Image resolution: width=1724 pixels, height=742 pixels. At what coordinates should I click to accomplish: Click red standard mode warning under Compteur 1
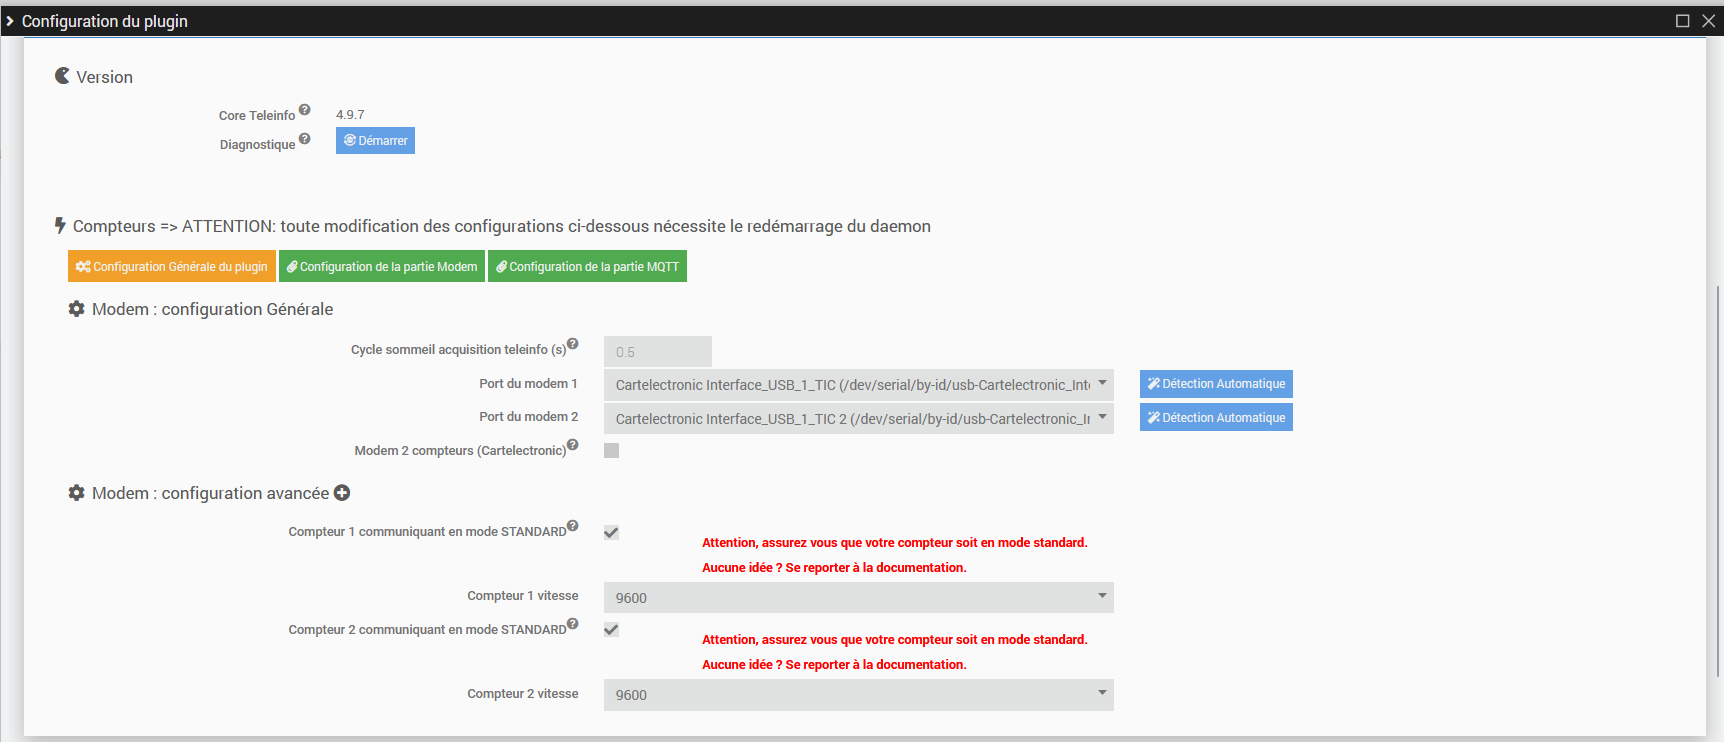(x=894, y=543)
